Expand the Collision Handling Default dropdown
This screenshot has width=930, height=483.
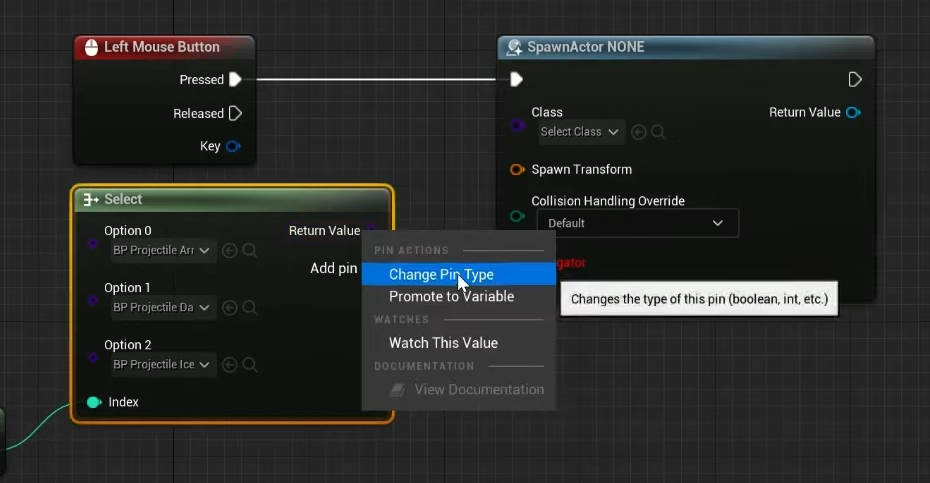(x=637, y=223)
